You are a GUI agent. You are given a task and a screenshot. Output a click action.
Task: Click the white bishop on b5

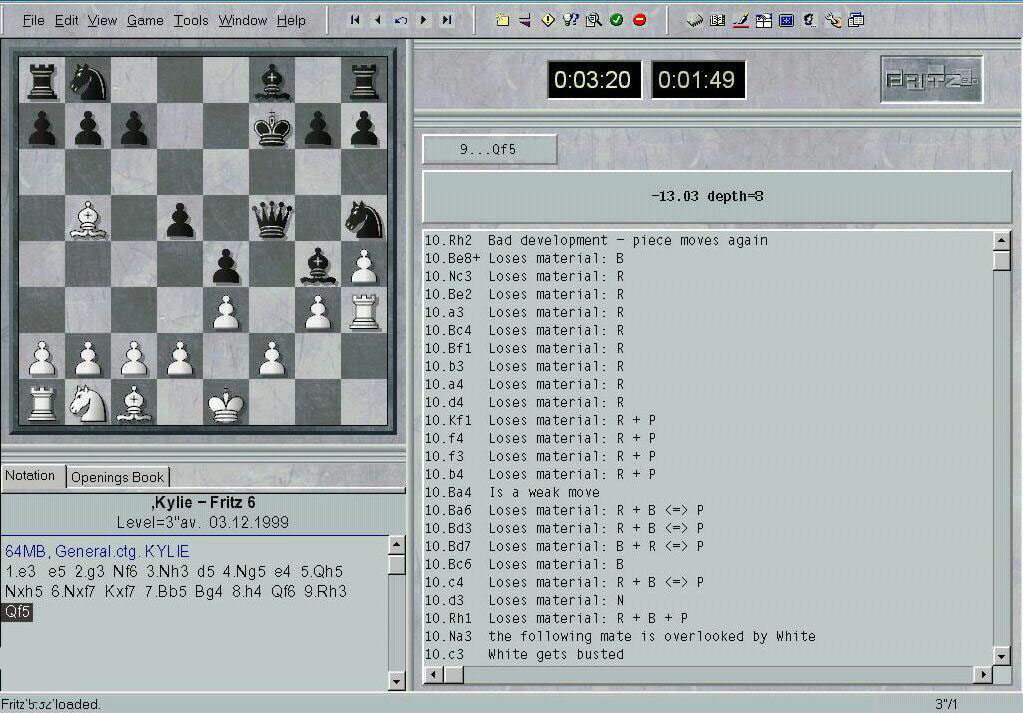tap(88, 220)
